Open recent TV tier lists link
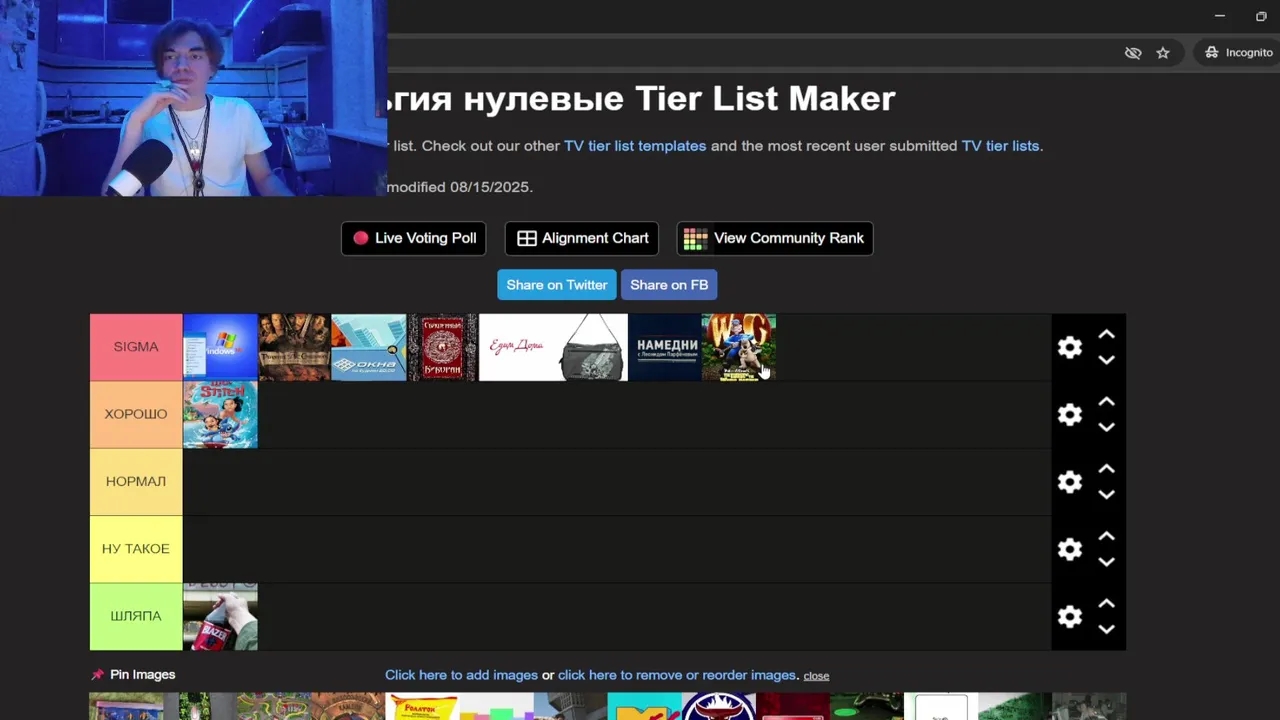1280x720 pixels. pyautogui.click(x=1000, y=146)
